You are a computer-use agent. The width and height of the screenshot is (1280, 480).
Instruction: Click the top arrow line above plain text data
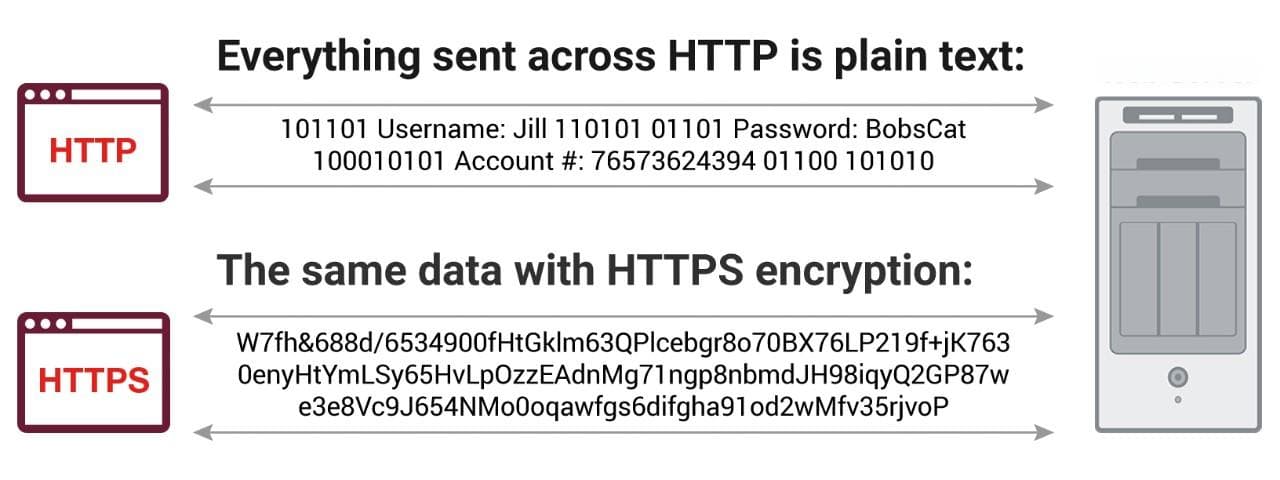click(624, 104)
